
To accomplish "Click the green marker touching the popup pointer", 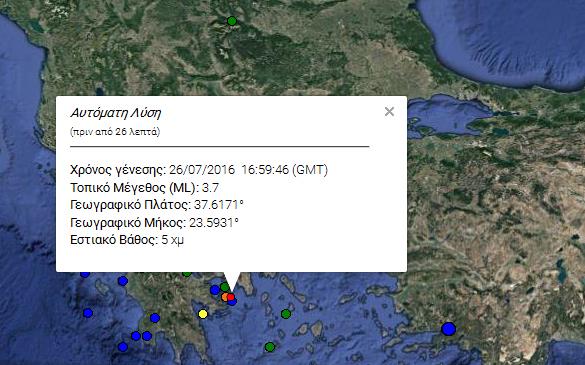I will (224, 287).
